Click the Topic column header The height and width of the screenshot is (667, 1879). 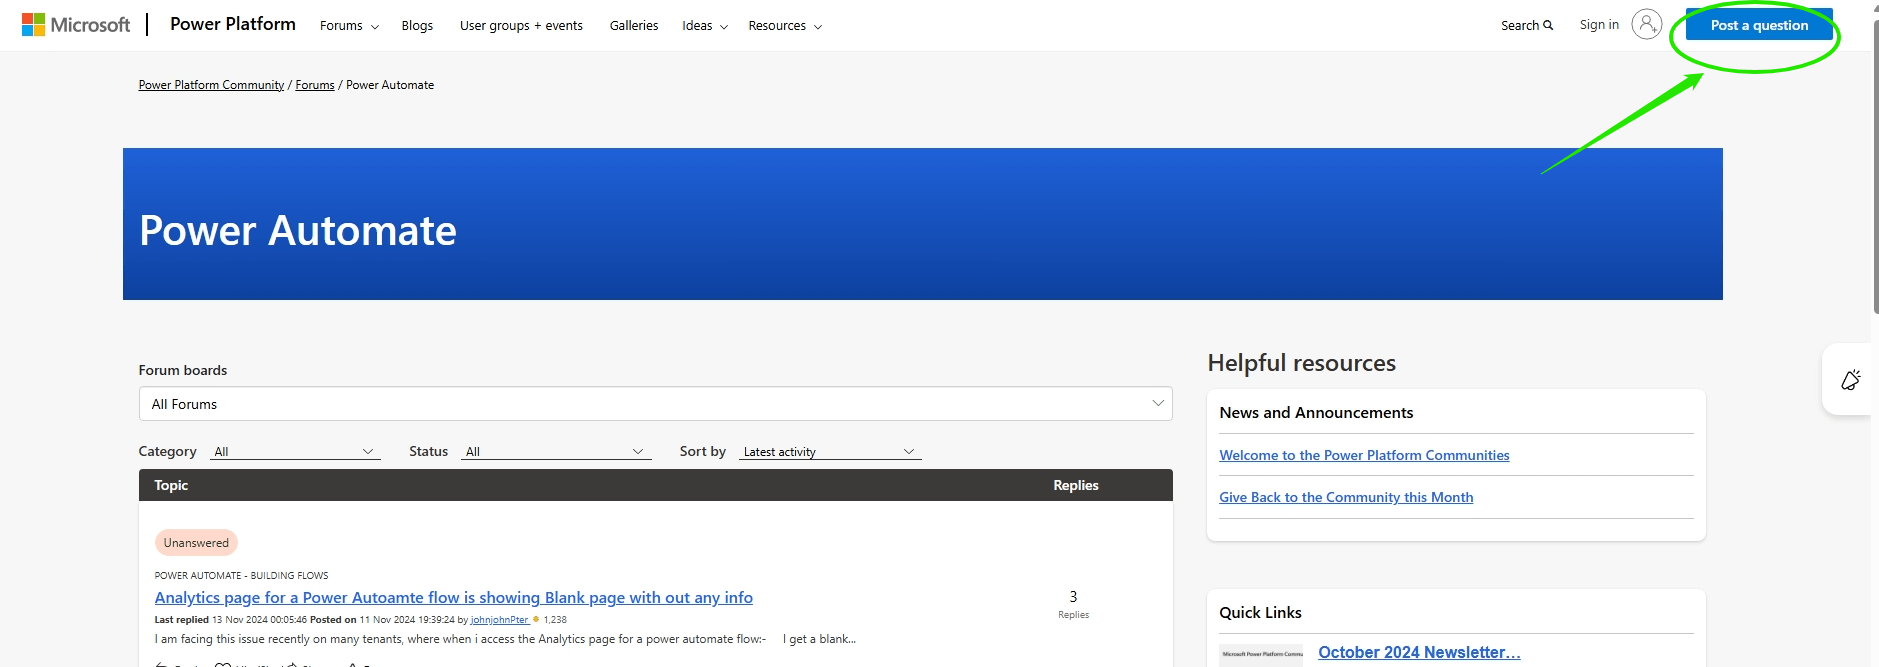point(171,485)
